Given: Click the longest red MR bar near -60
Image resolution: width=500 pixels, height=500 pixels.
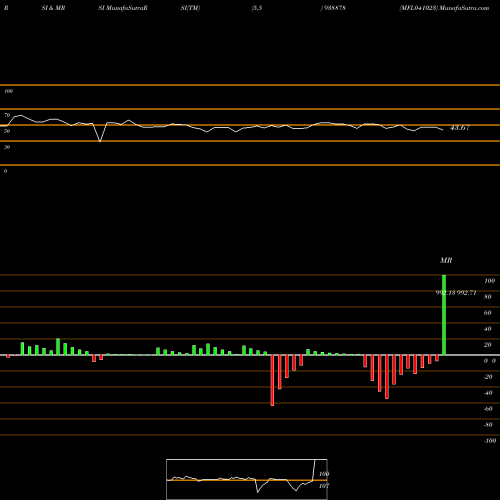Looking at the screenshot, I should [272, 380].
